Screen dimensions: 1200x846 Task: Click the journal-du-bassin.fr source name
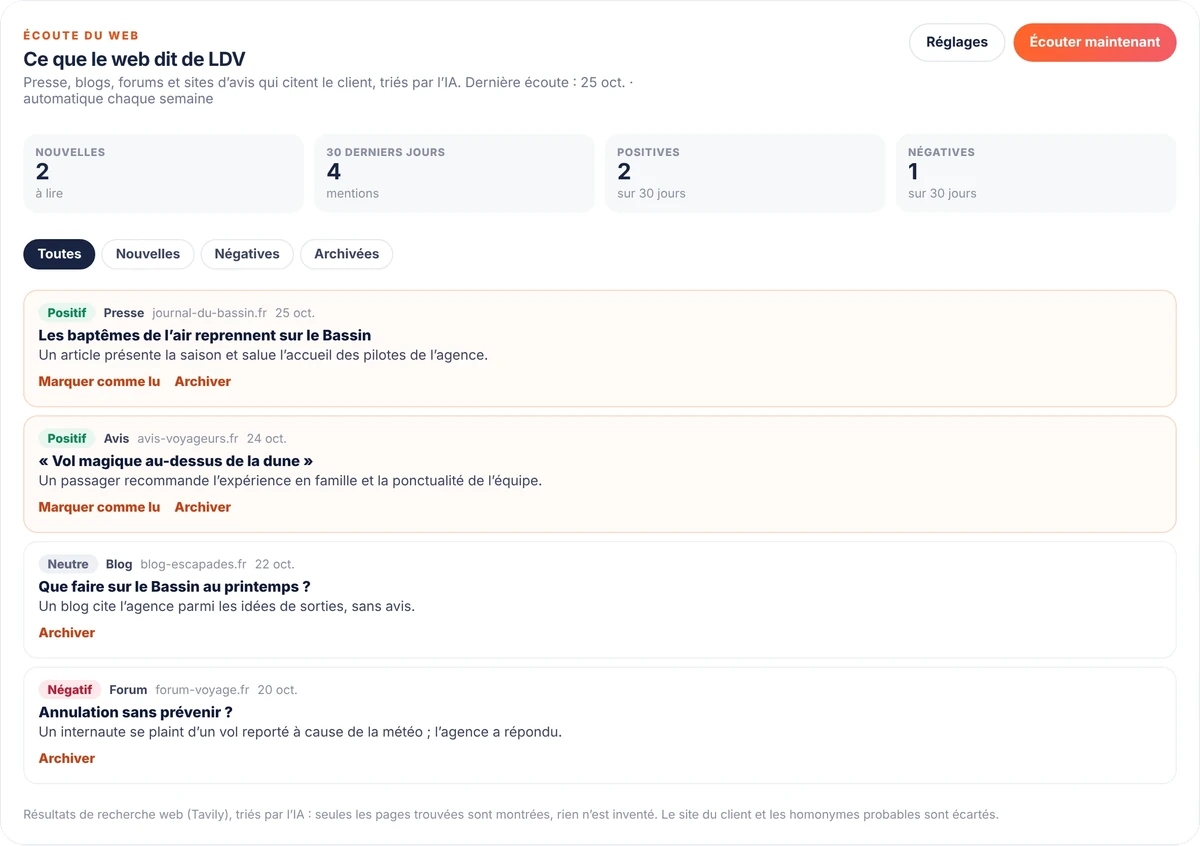coord(209,313)
